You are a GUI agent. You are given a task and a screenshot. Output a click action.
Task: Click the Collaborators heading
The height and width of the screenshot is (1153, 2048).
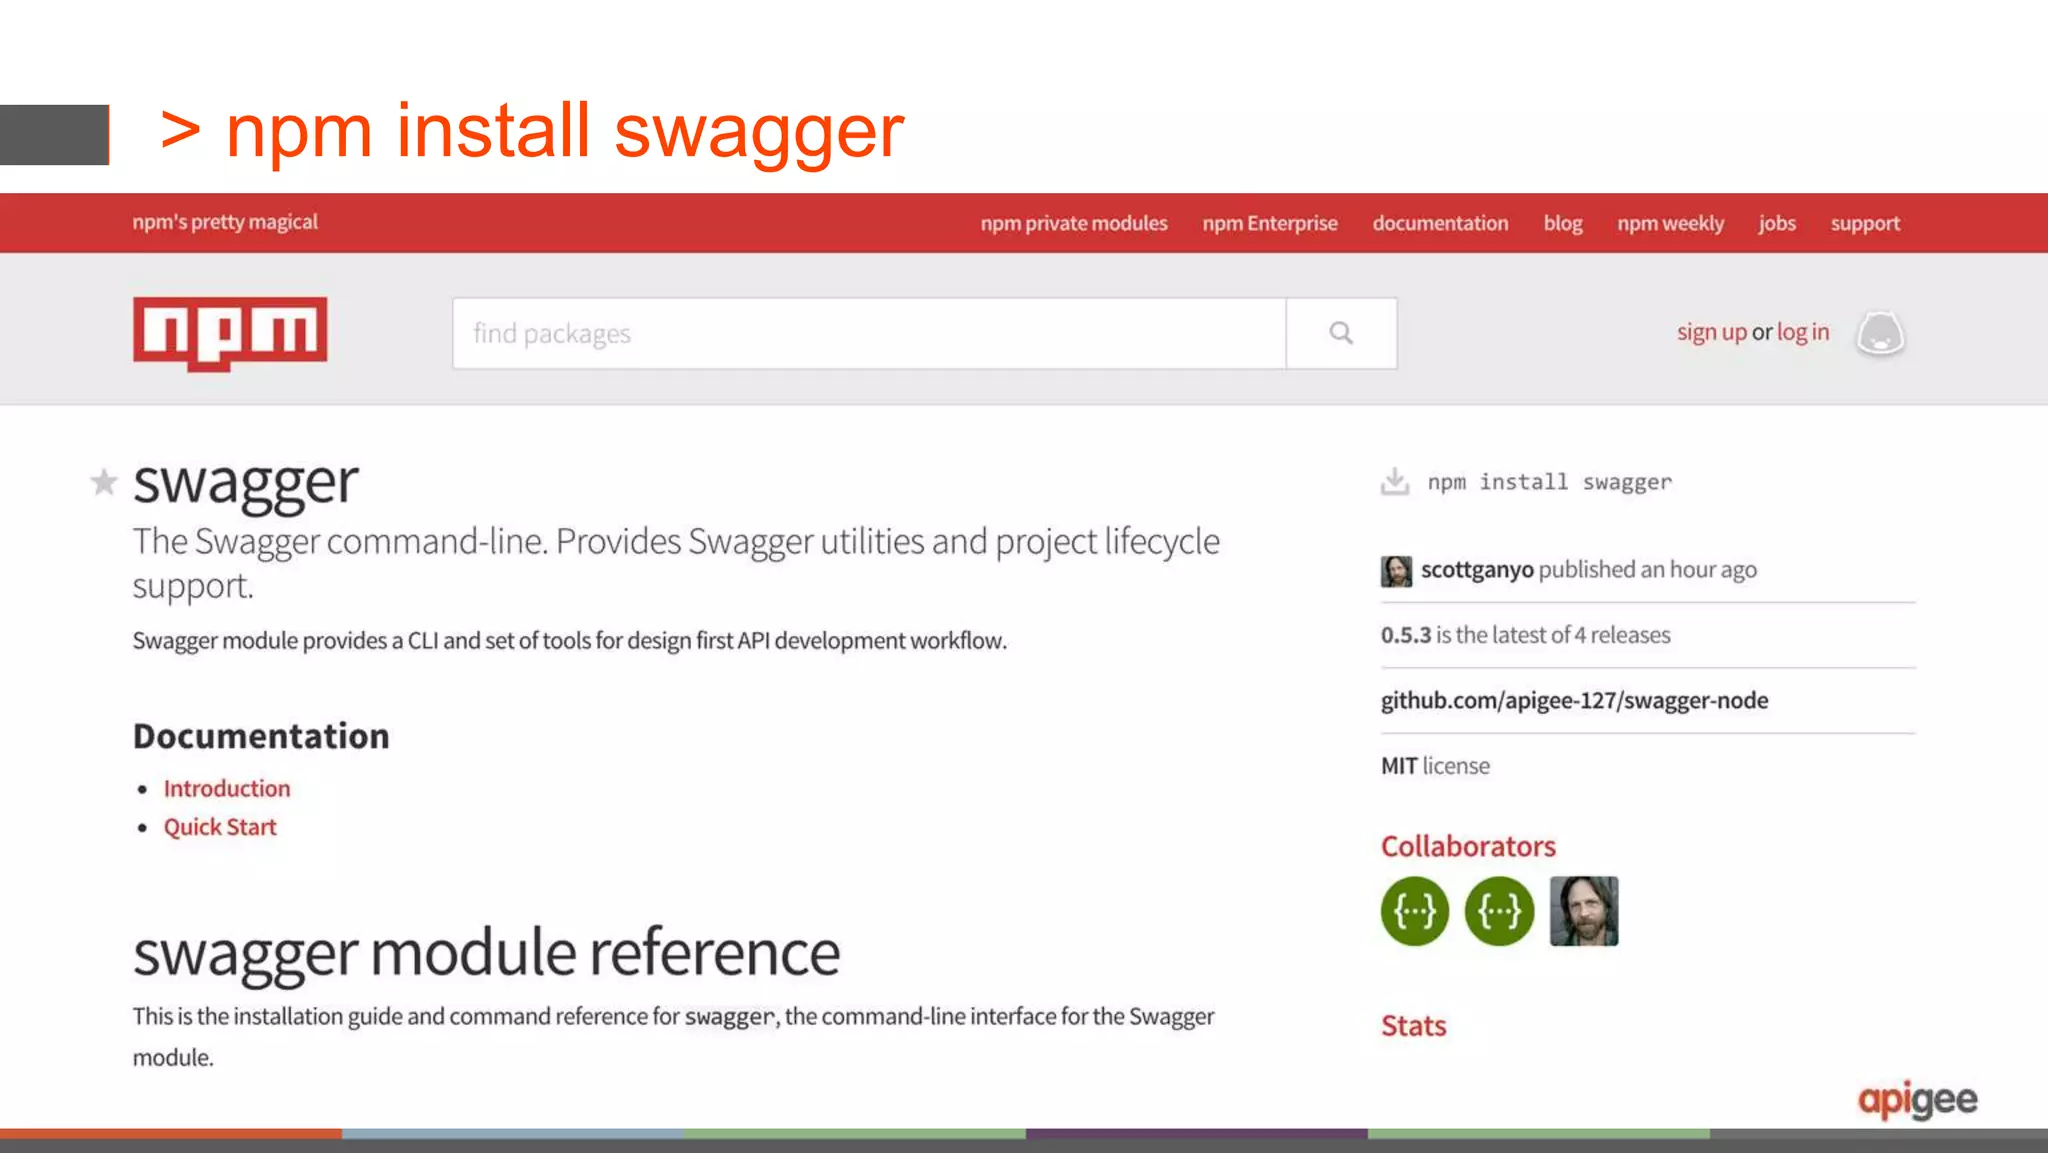(1468, 846)
